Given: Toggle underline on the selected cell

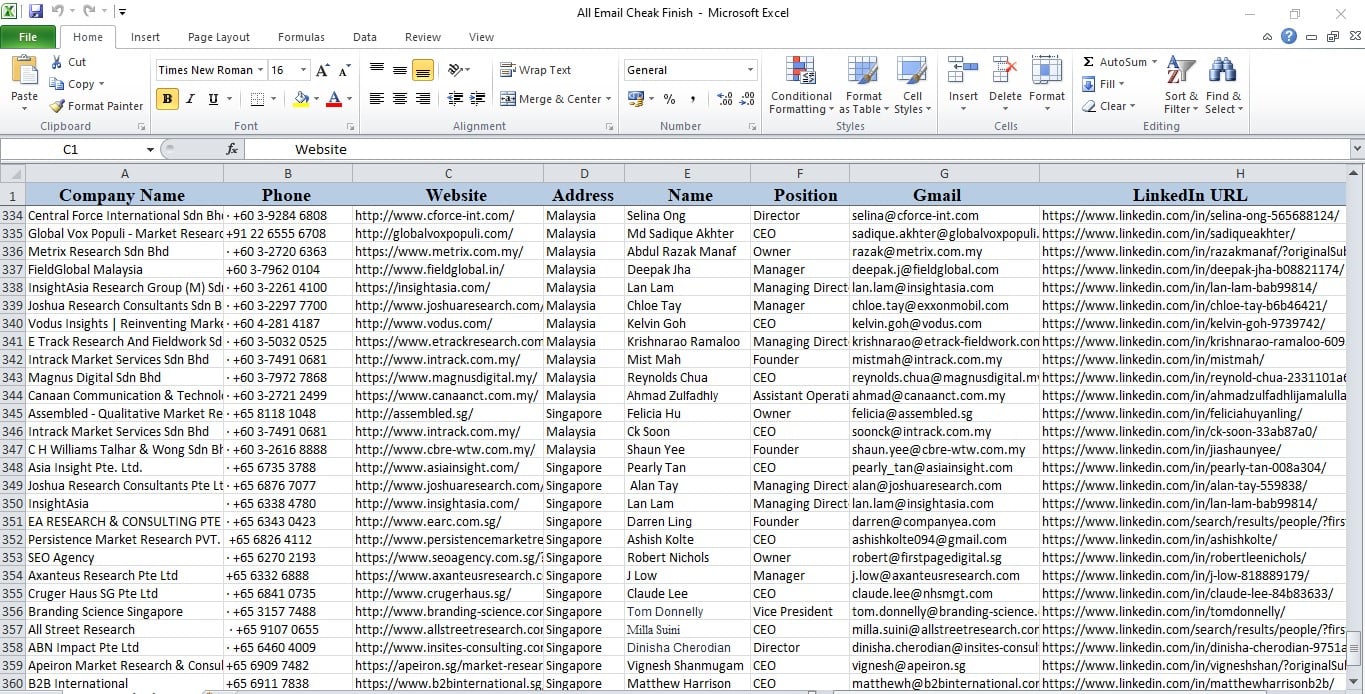Looking at the screenshot, I should tap(213, 99).
